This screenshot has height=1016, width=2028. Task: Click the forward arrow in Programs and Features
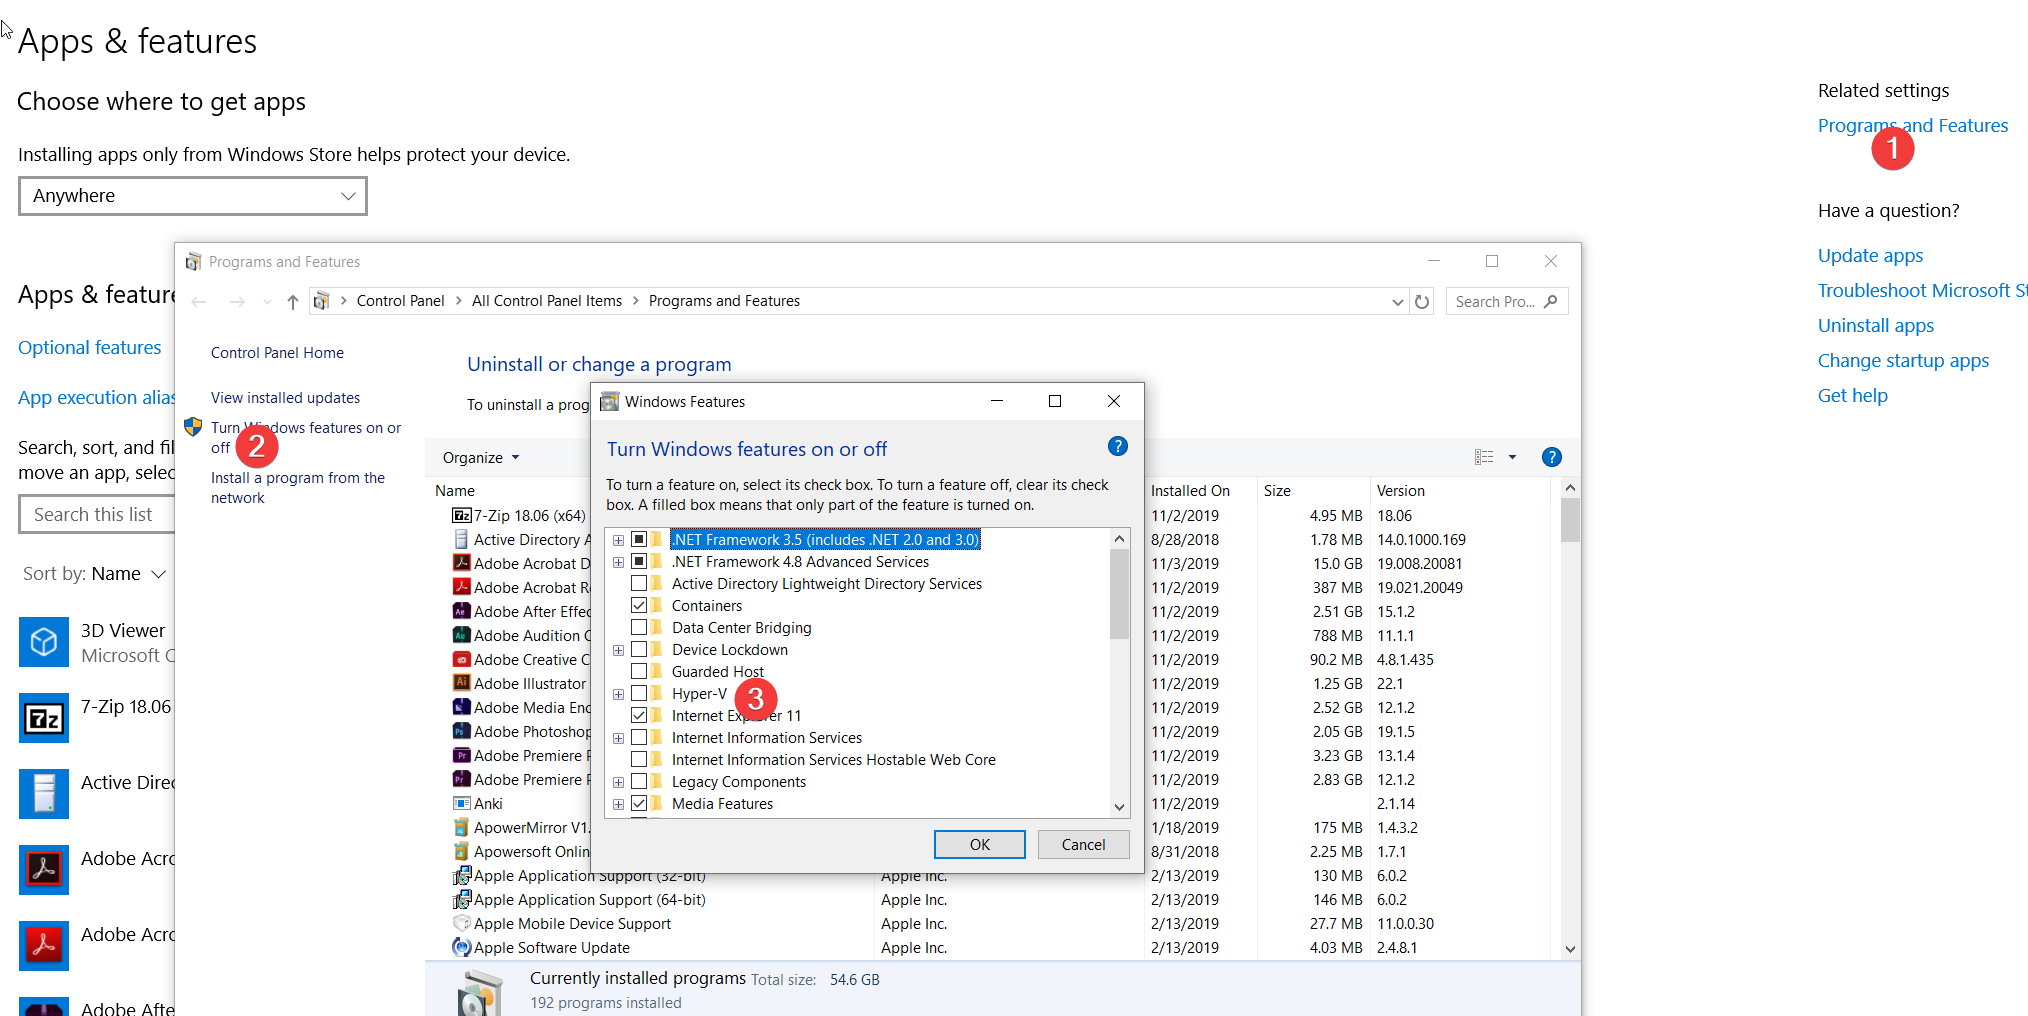click(237, 301)
